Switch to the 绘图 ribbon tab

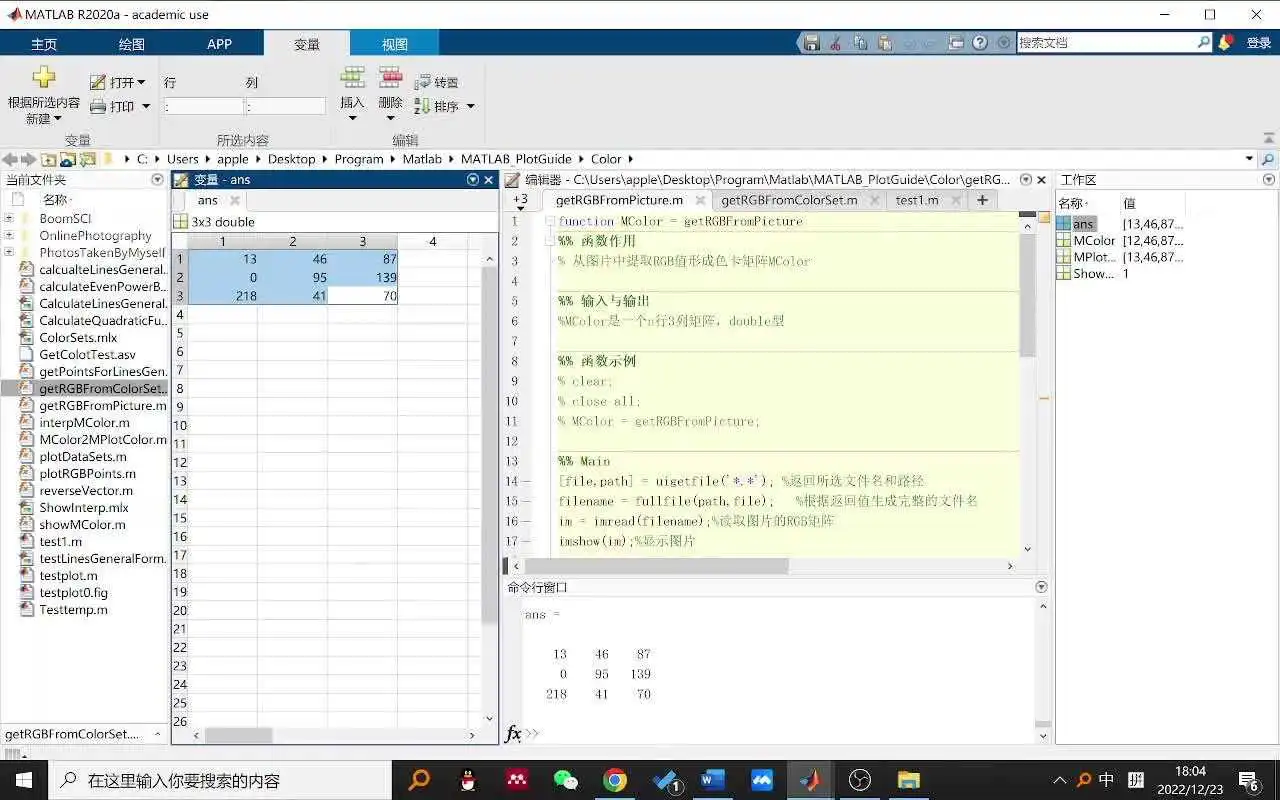[x=132, y=44]
